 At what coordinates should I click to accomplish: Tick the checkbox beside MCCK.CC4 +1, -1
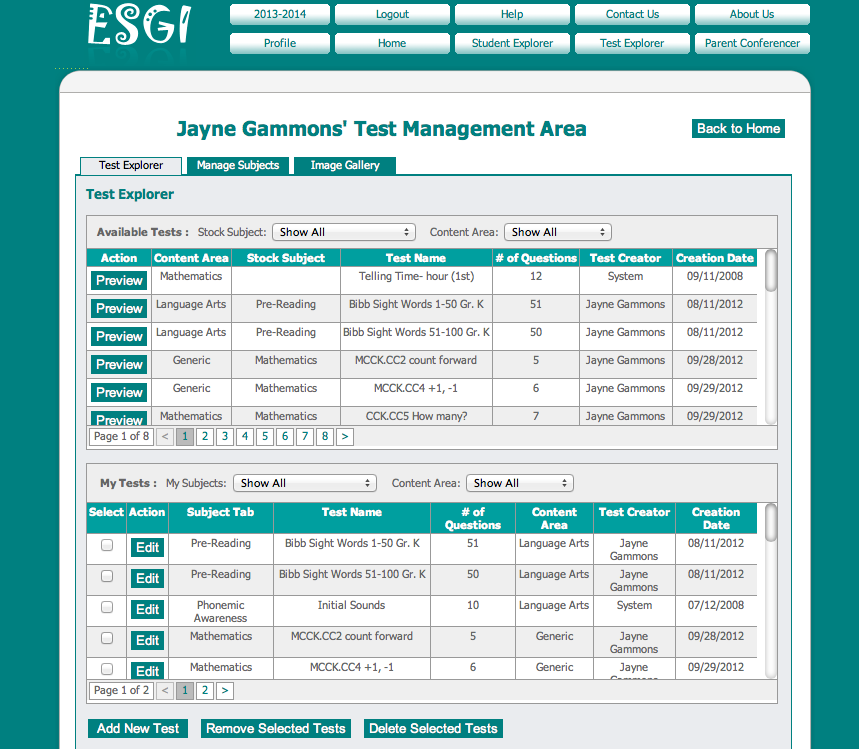click(x=105, y=670)
